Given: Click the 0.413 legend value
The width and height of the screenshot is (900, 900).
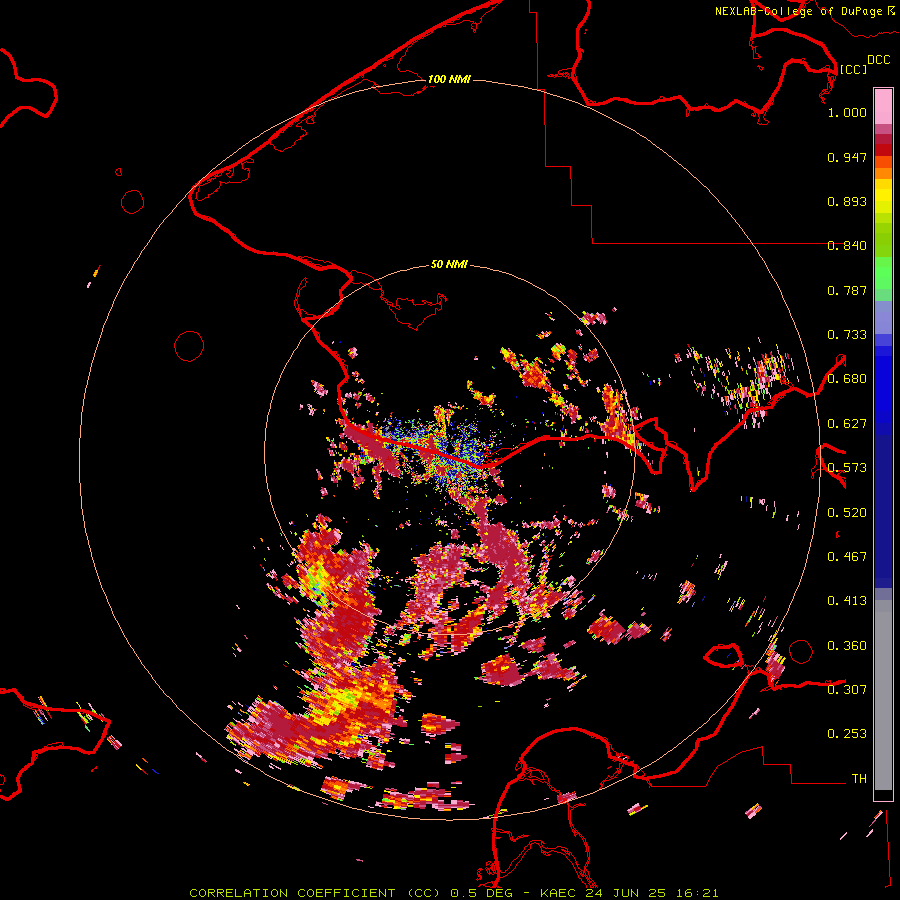Looking at the screenshot, I should [847, 601].
